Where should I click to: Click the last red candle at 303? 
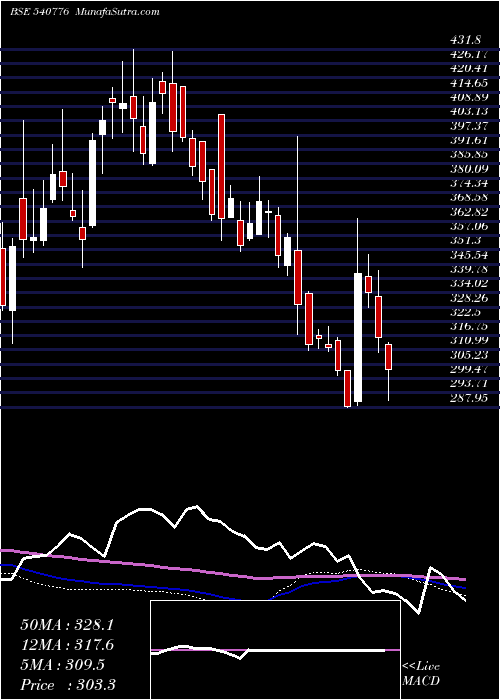(388, 357)
